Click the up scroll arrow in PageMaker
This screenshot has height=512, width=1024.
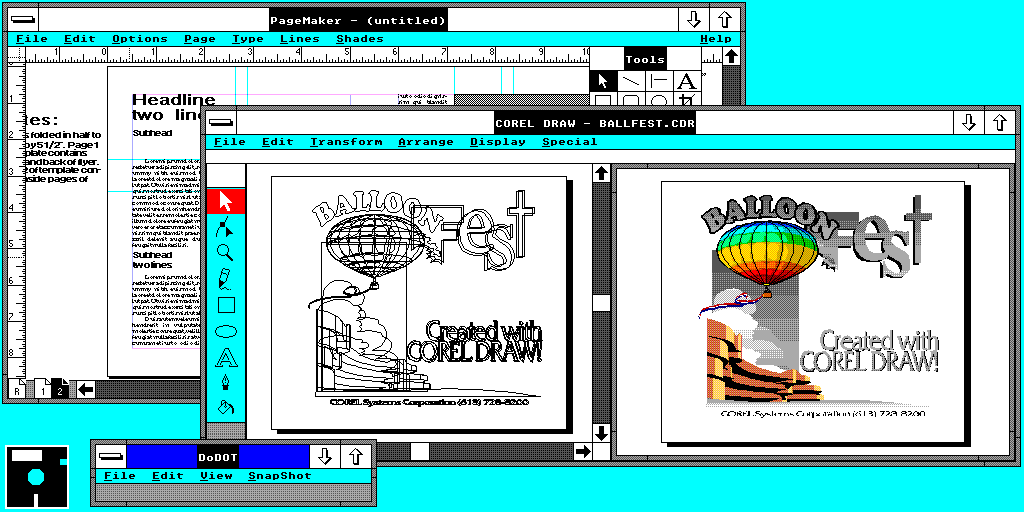731,56
